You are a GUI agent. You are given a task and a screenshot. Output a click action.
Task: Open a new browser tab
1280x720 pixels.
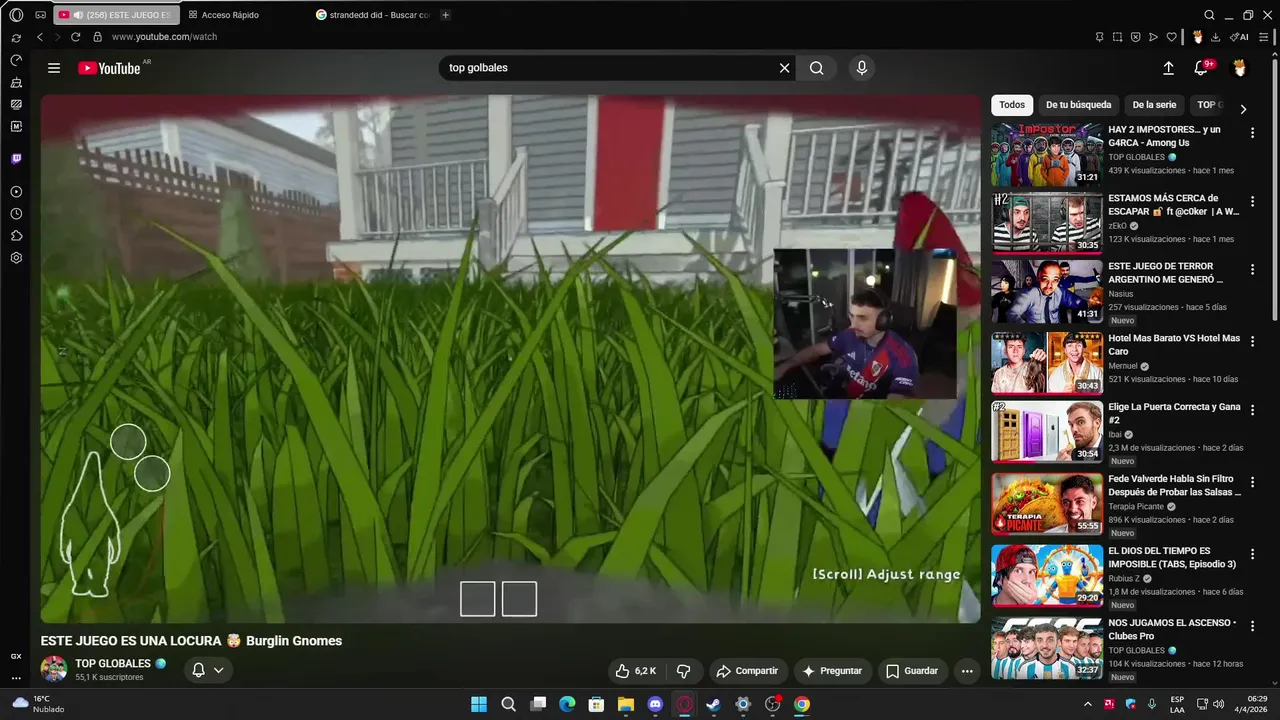coord(446,15)
